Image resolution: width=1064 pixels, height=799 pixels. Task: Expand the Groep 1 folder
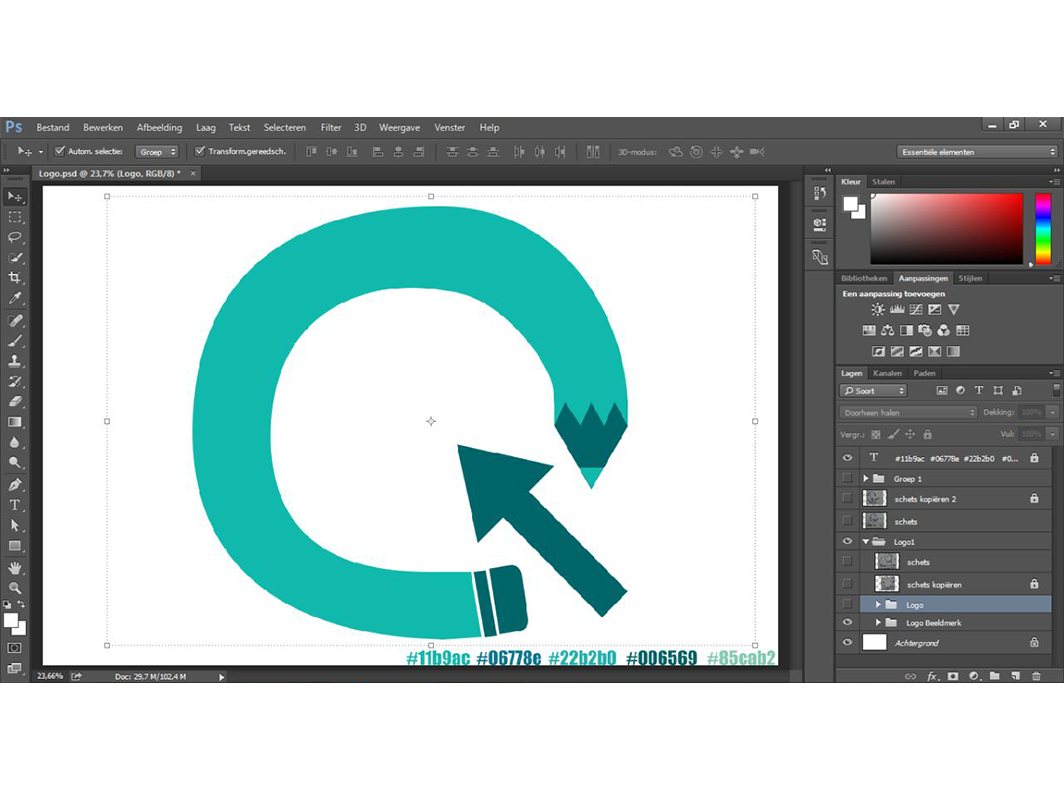tap(866, 479)
